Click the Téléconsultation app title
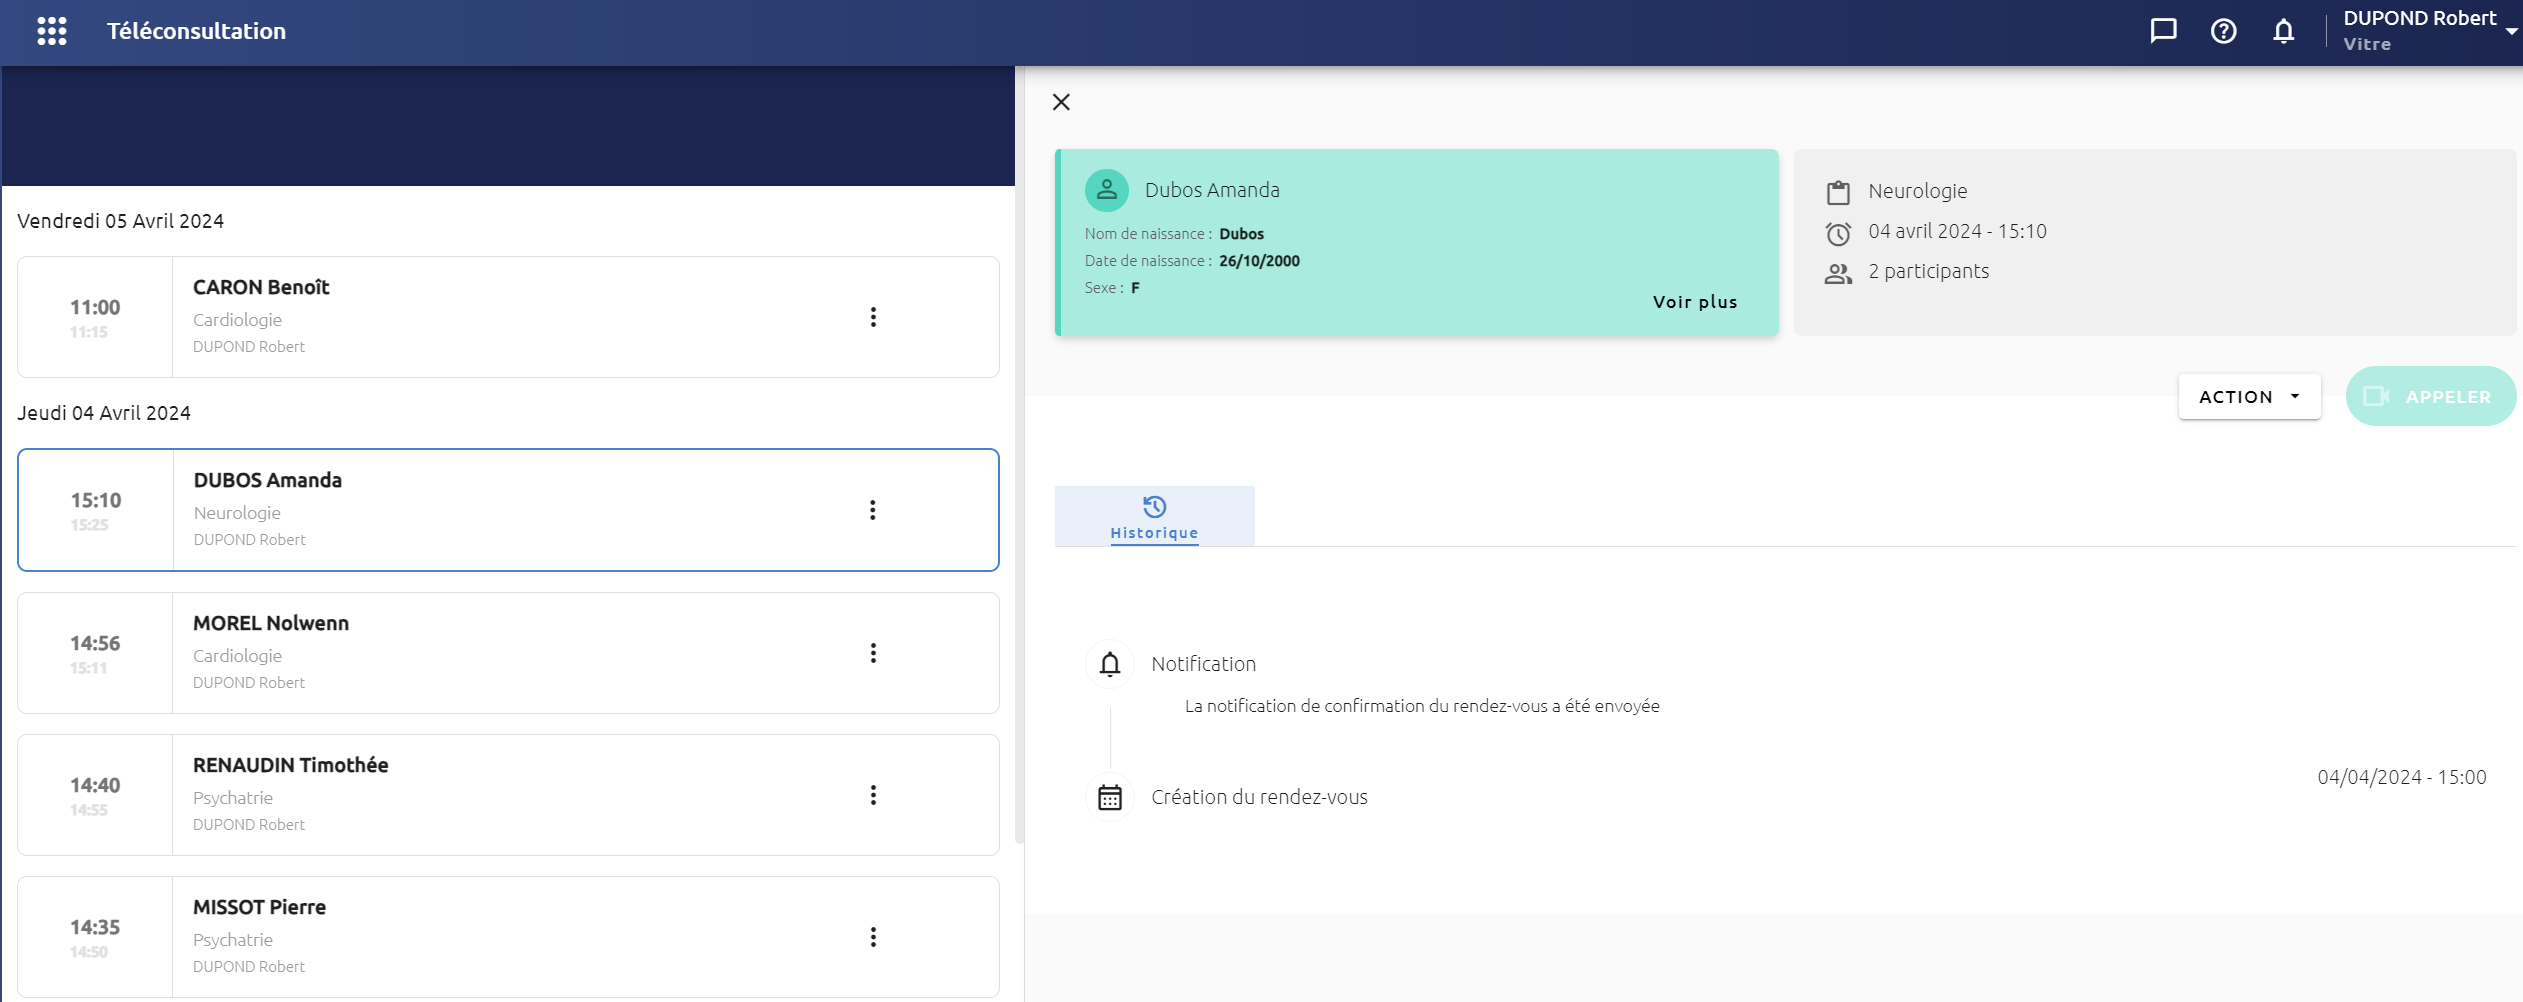 196,31
